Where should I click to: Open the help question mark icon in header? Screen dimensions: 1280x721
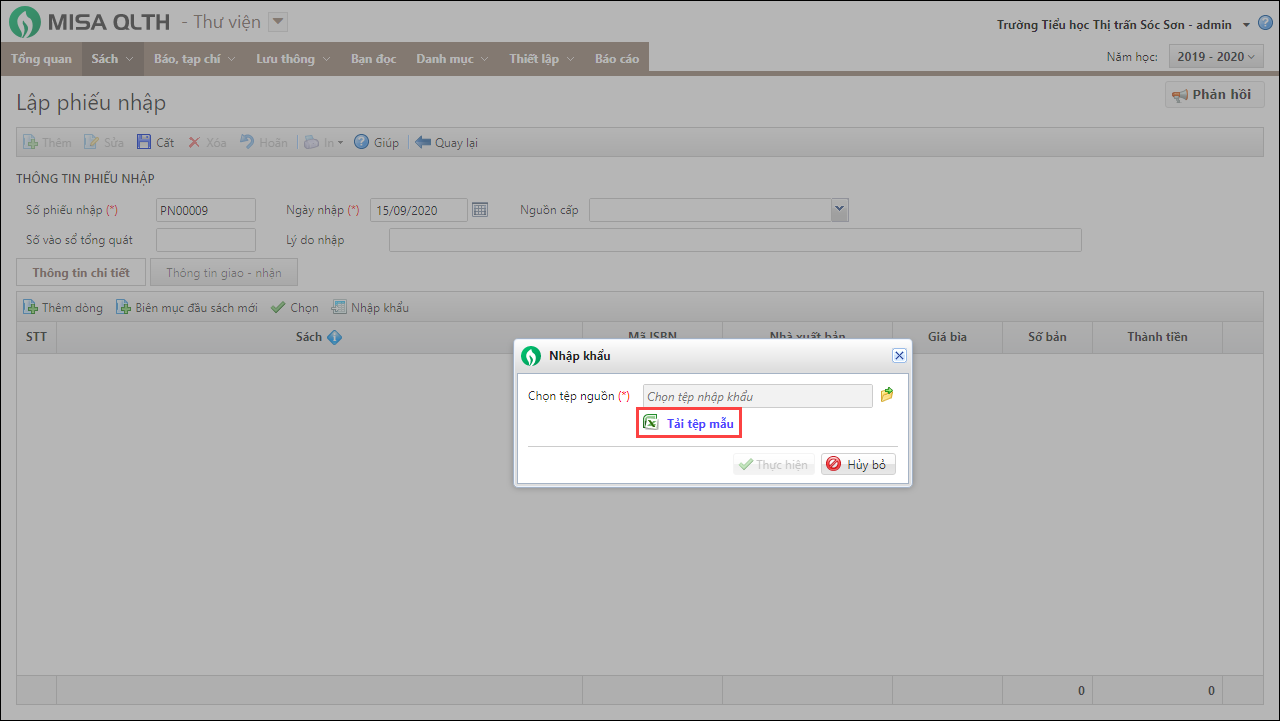[1265, 25]
